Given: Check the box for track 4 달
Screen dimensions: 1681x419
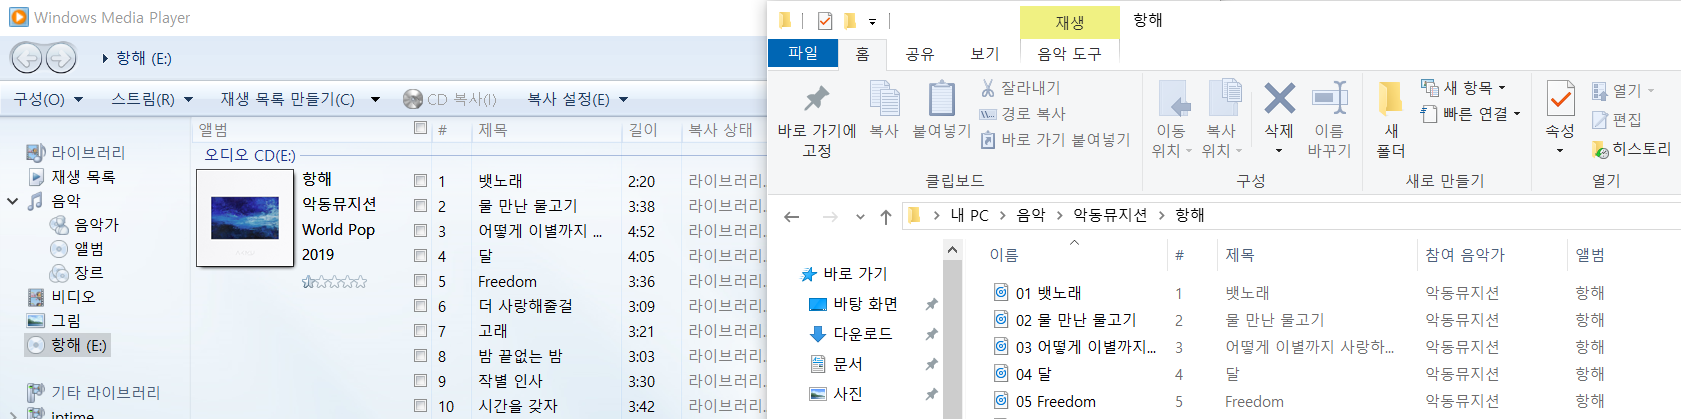Looking at the screenshot, I should click(420, 256).
